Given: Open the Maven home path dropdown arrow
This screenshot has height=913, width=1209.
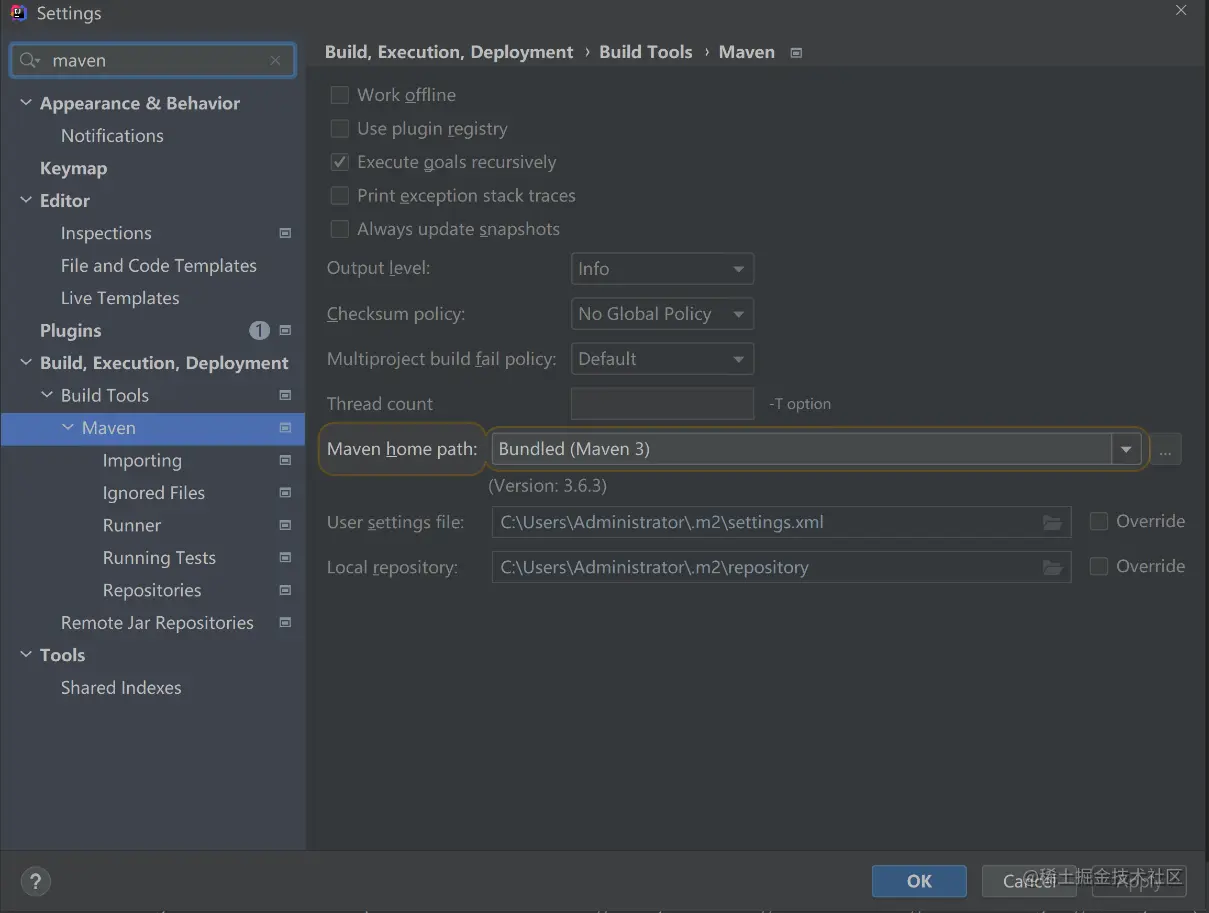Looking at the screenshot, I should (1126, 450).
